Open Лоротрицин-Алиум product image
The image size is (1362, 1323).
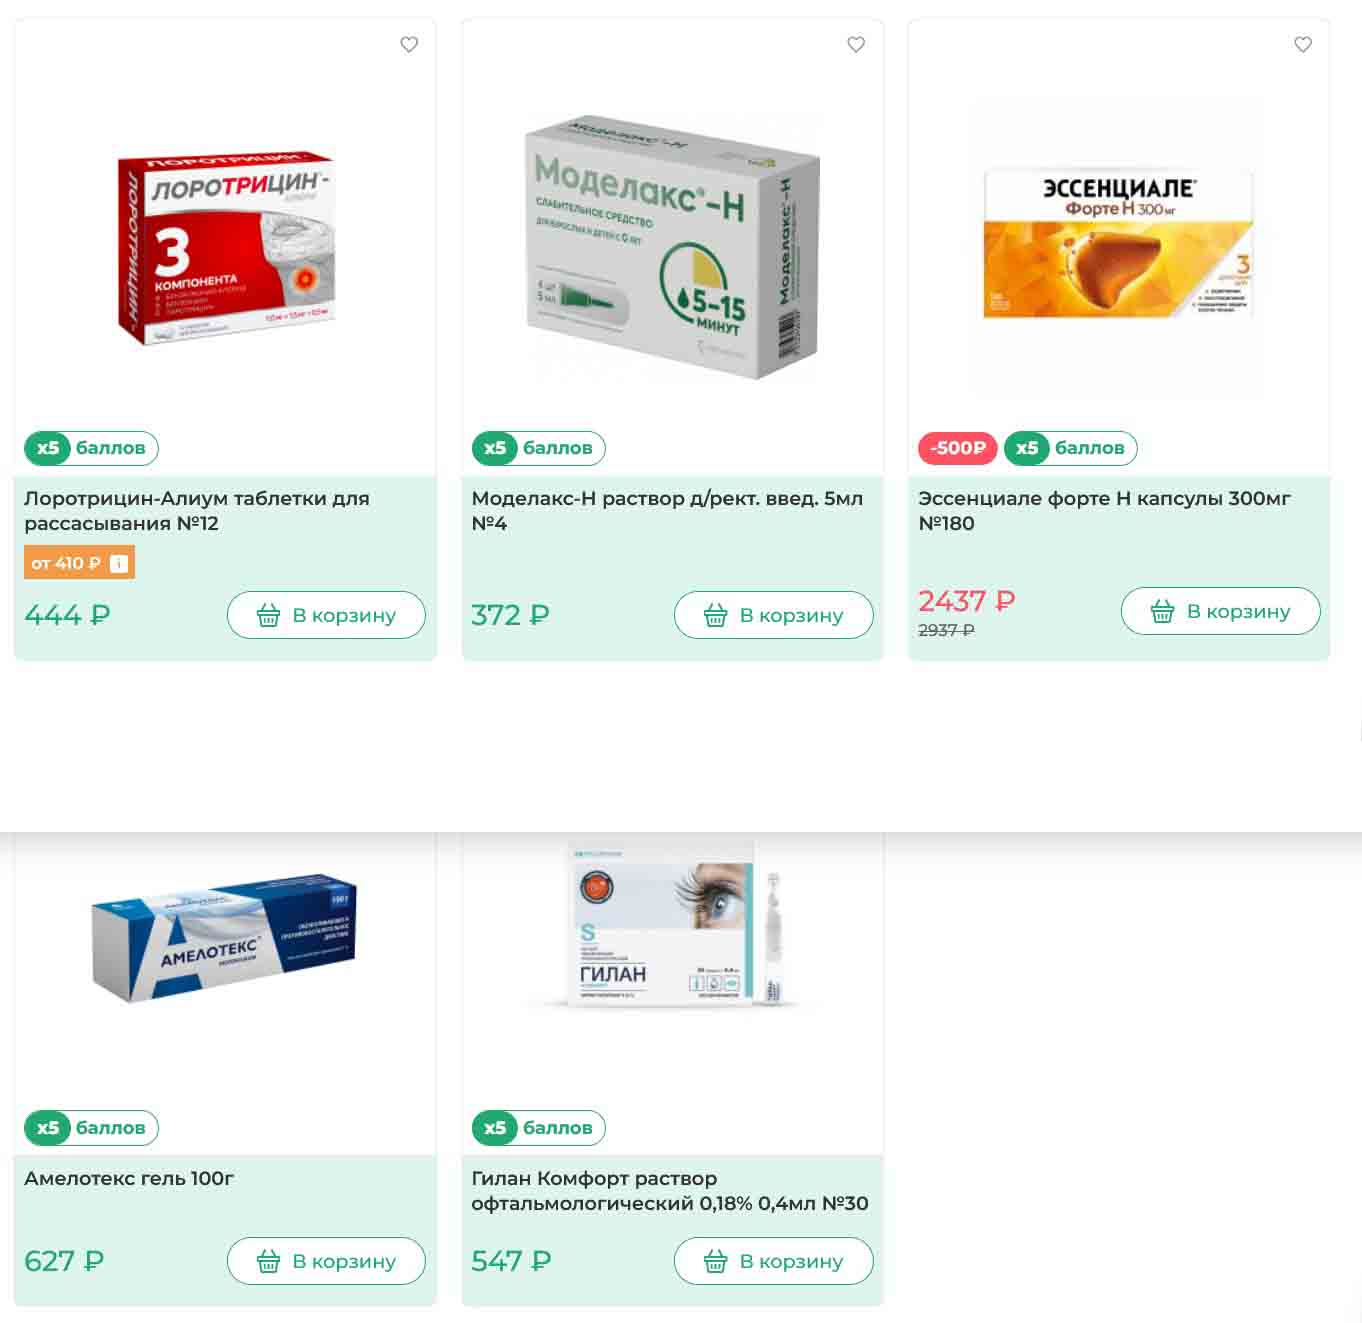pyautogui.click(x=226, y=247)
